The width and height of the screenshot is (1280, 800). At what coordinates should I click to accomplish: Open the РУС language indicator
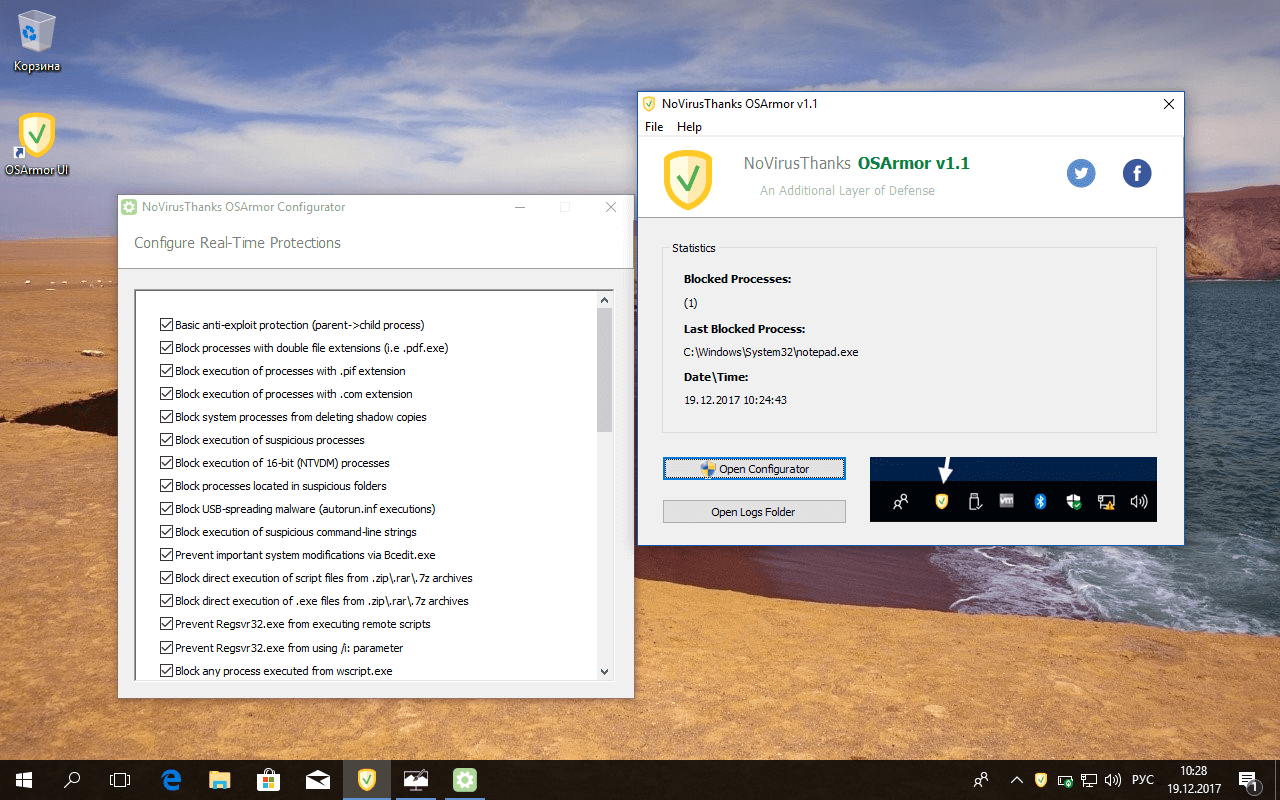1143,780
